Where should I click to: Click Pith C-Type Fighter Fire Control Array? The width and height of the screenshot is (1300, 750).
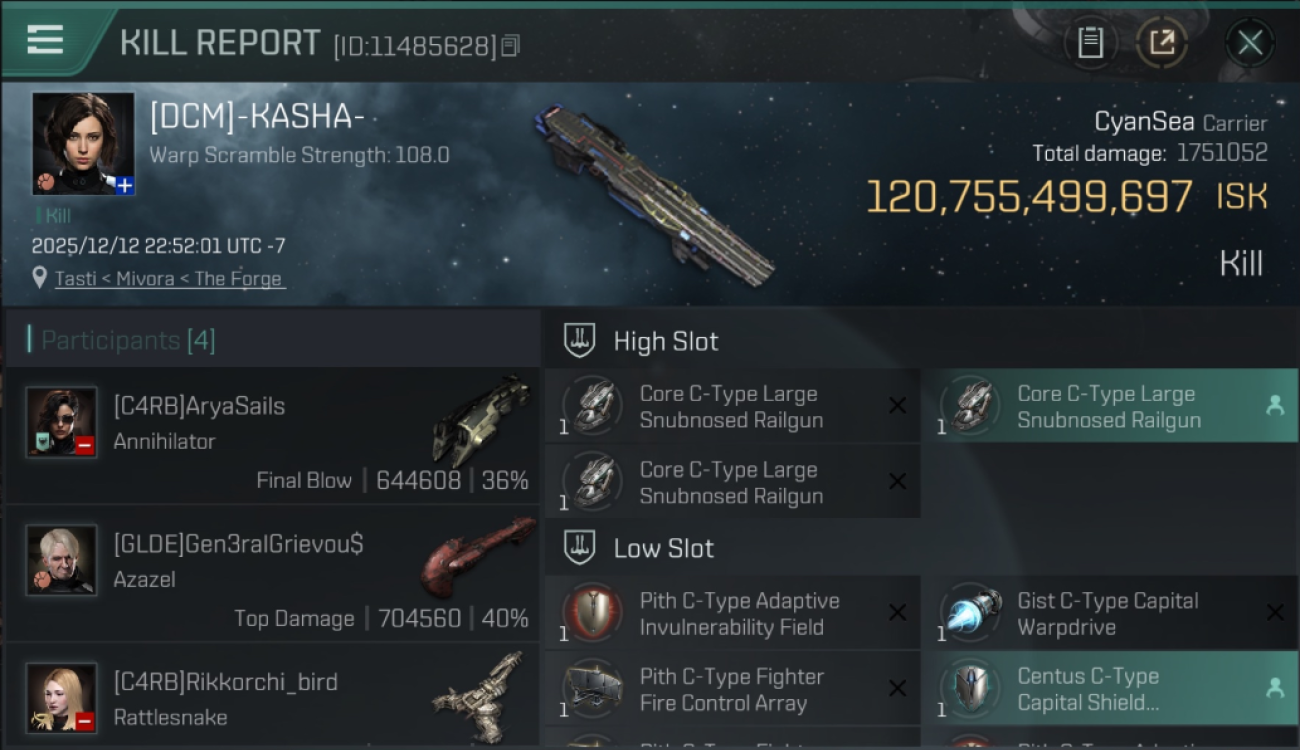pyautogui.click(x=732, y=689)
